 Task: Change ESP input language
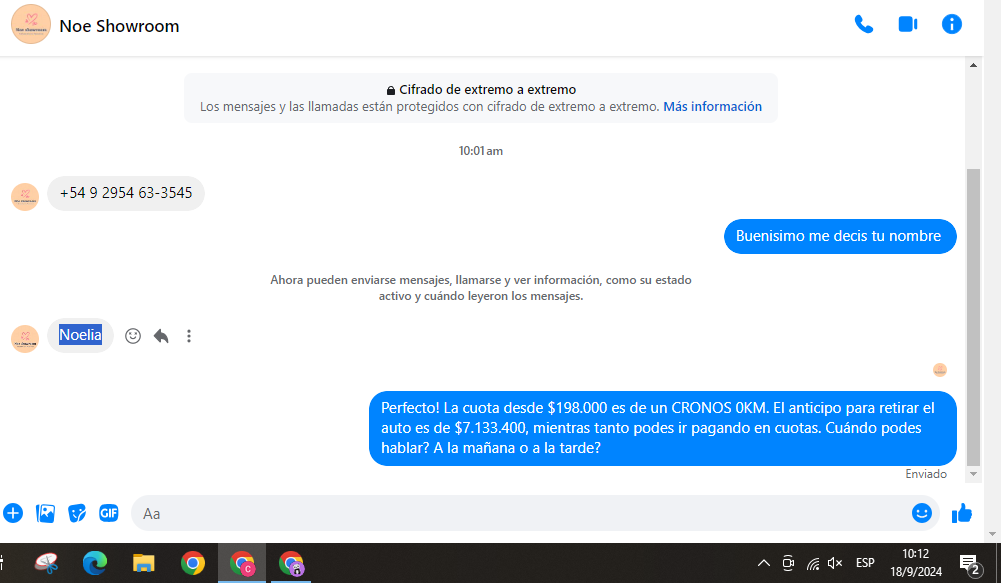pos(865,563)
